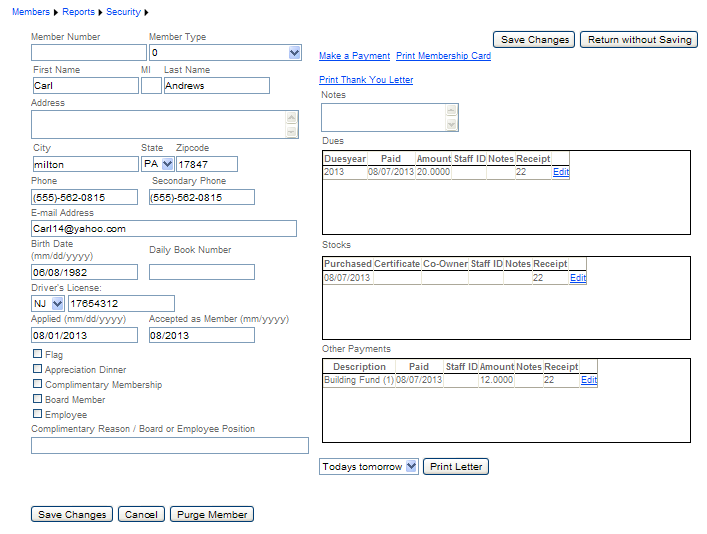Click the Make a Payment link

pos(354,56)
